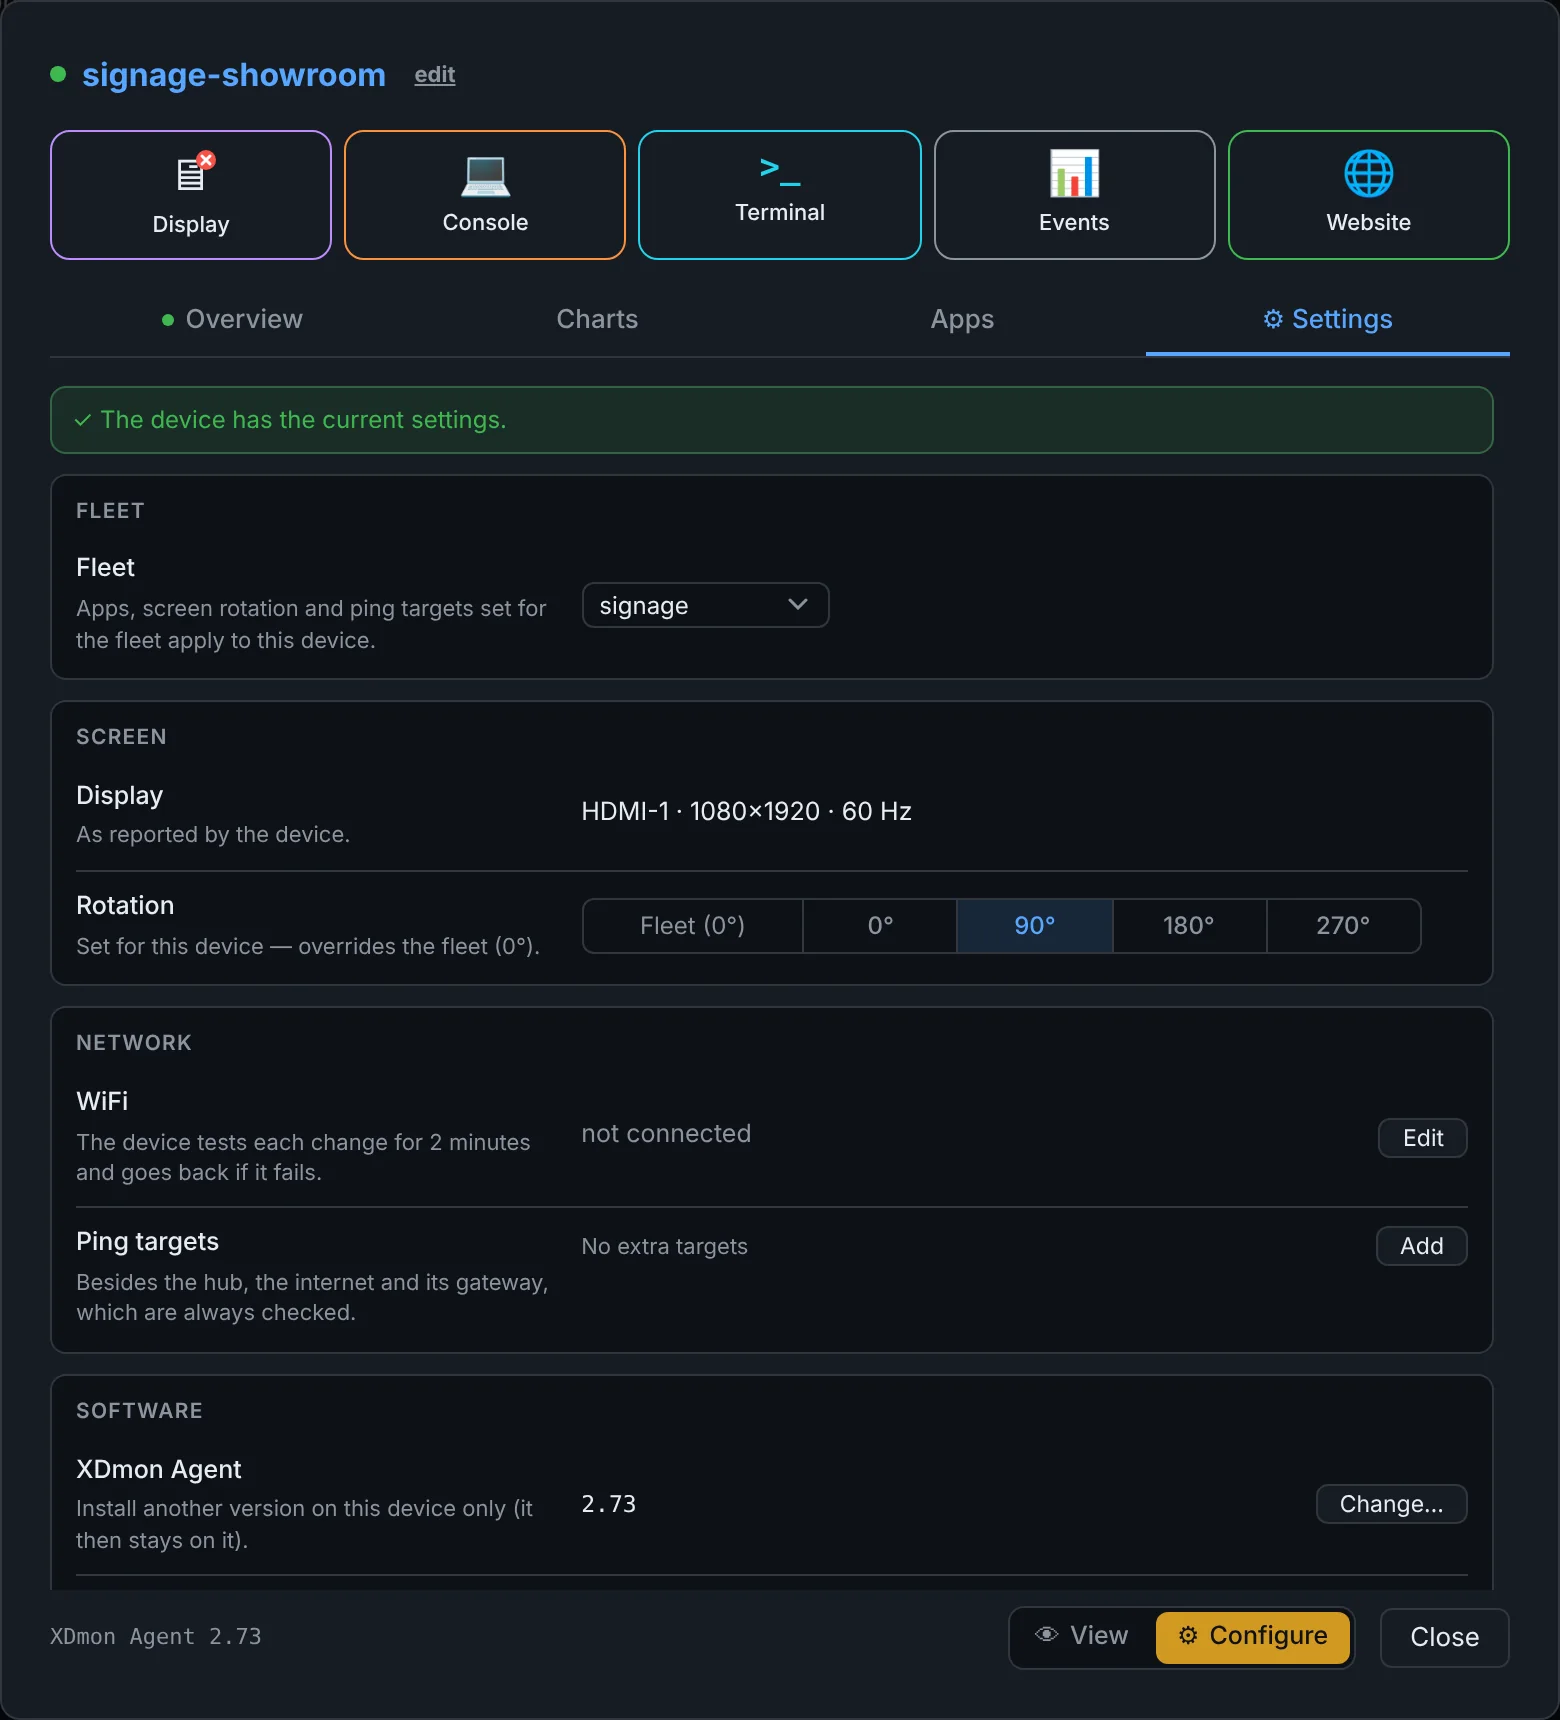Select Fleet (0°) rotation option
Screen dimensions: 1560x1720
pos(693,926)
